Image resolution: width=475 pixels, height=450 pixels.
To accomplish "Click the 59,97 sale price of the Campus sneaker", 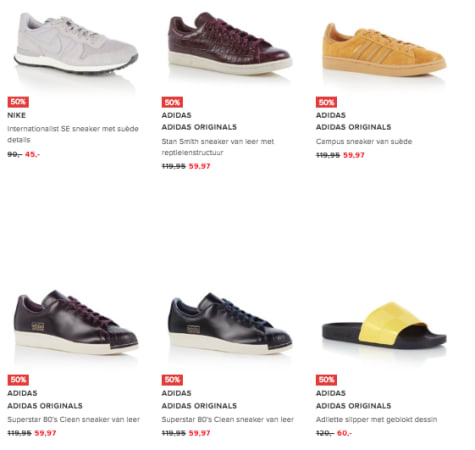I will tap(354, 155).
